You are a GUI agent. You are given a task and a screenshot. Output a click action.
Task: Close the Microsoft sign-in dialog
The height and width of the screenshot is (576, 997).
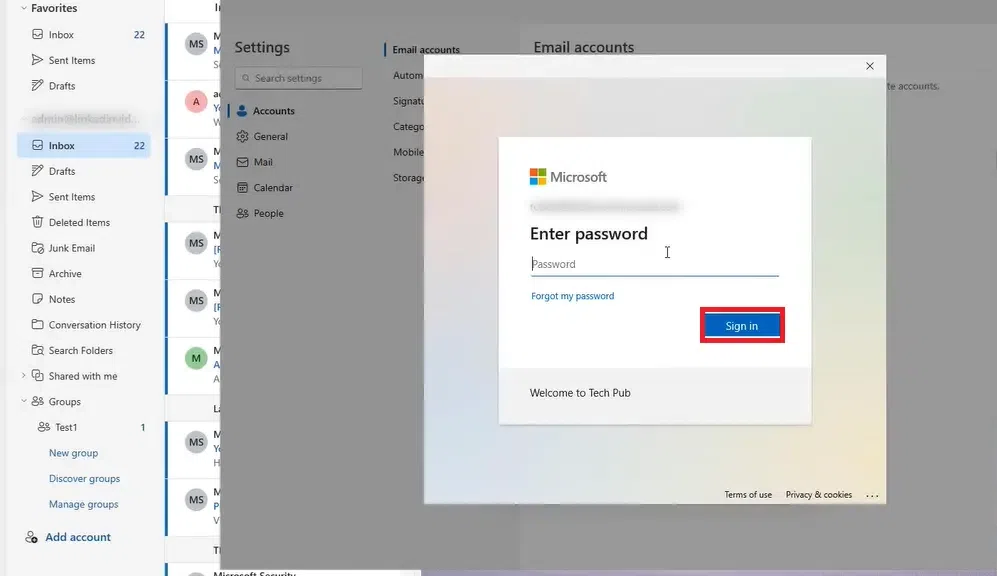[x=870, y=66]
